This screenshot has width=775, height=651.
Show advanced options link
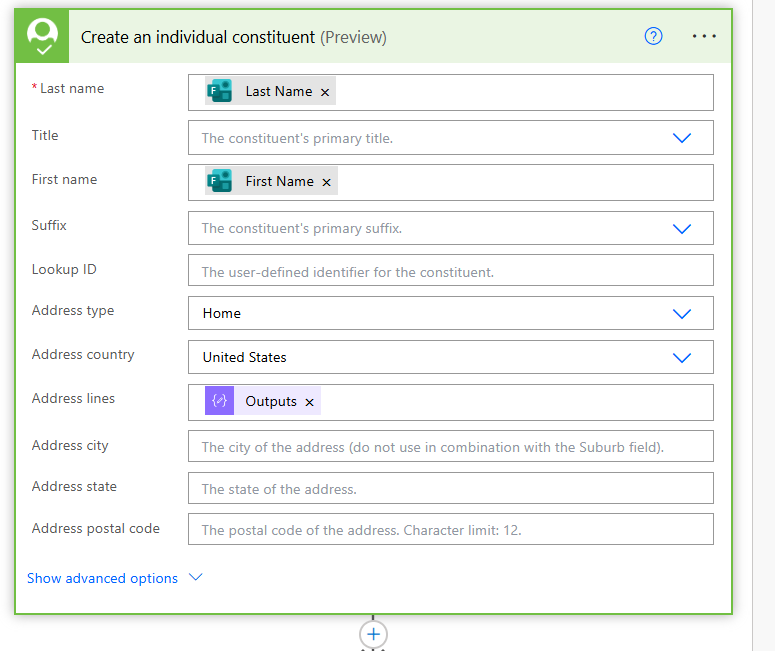(x=102, y=578)
